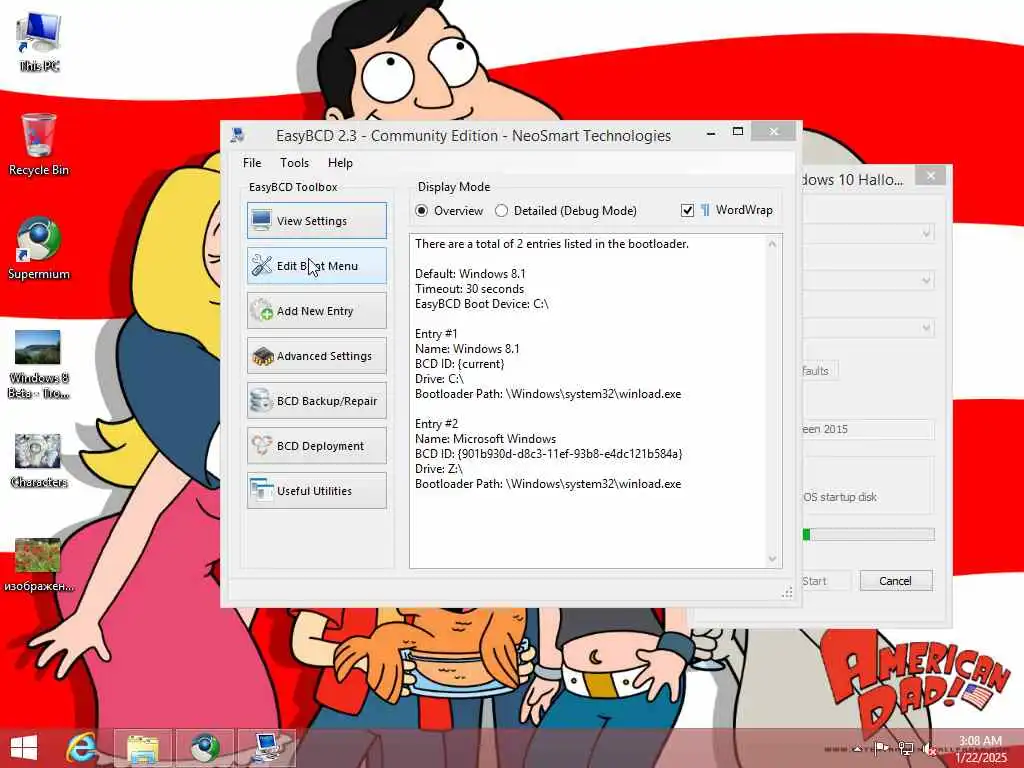
Task: Open File Explorer from taskbar
Action: 143,748
